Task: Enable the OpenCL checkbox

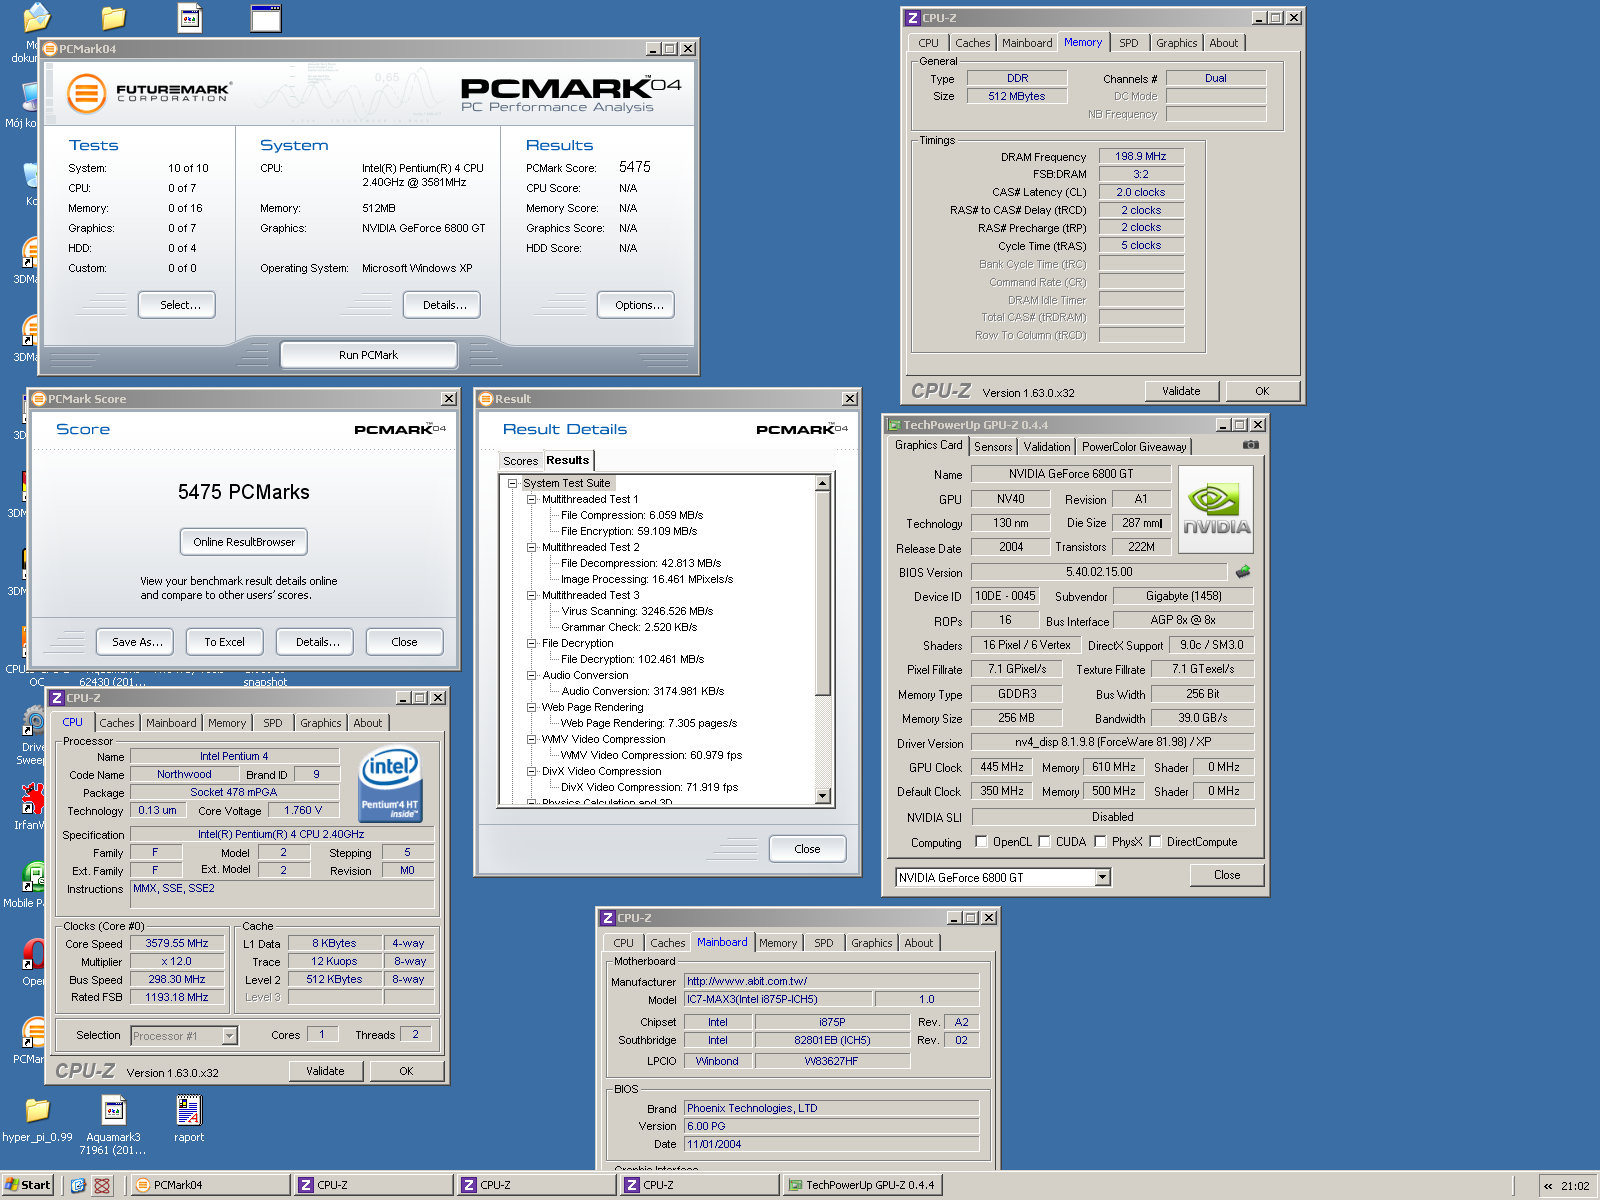Action: click(x=981, y=841)
